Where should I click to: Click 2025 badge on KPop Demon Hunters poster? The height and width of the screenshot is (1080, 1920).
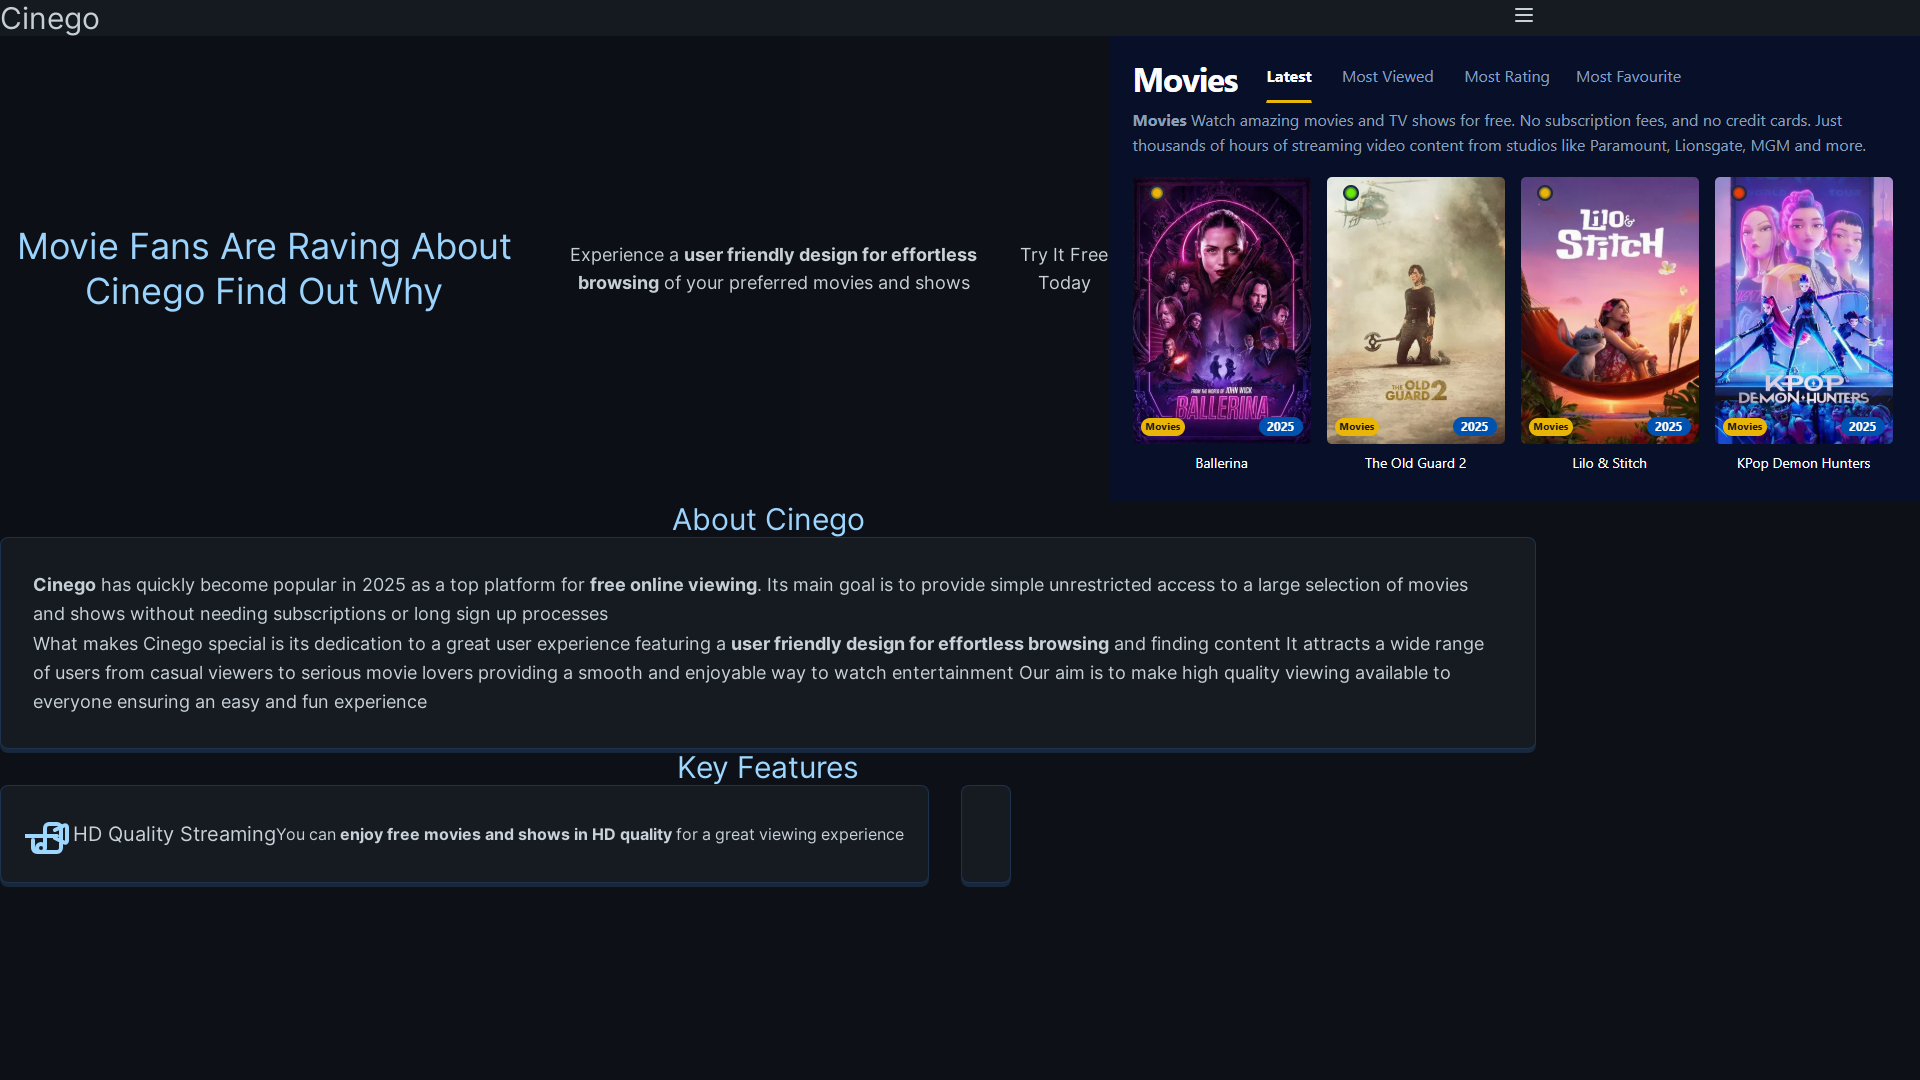tap(1862, 427)
